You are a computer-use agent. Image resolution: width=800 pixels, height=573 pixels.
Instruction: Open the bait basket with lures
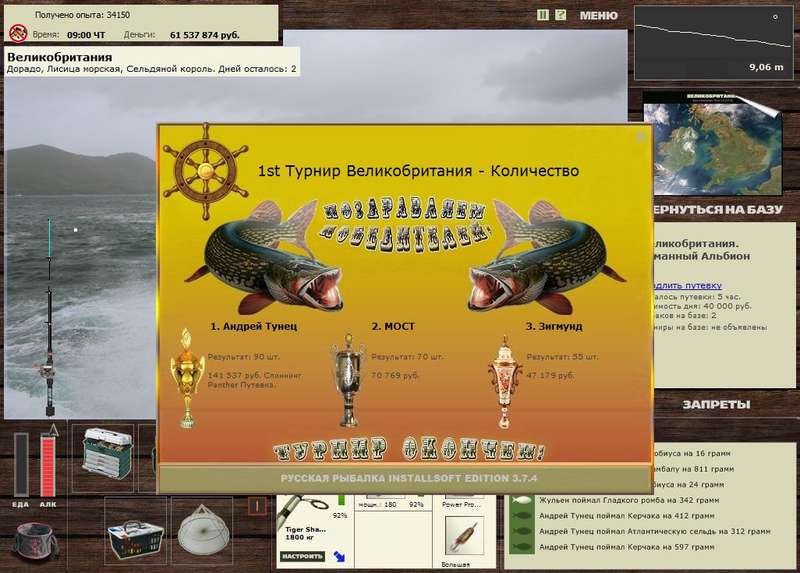(135, 529)
